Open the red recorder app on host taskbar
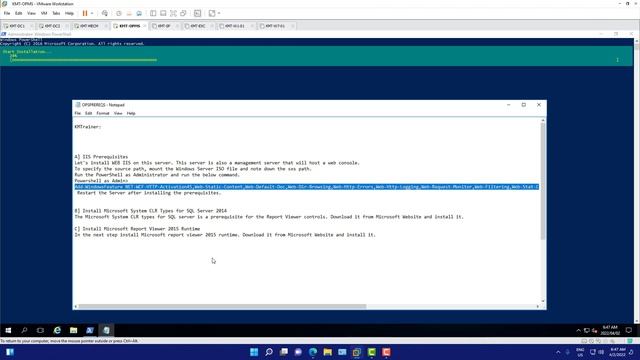The width and height of the screenshot is (640, 360). click(x=386, y=352)
